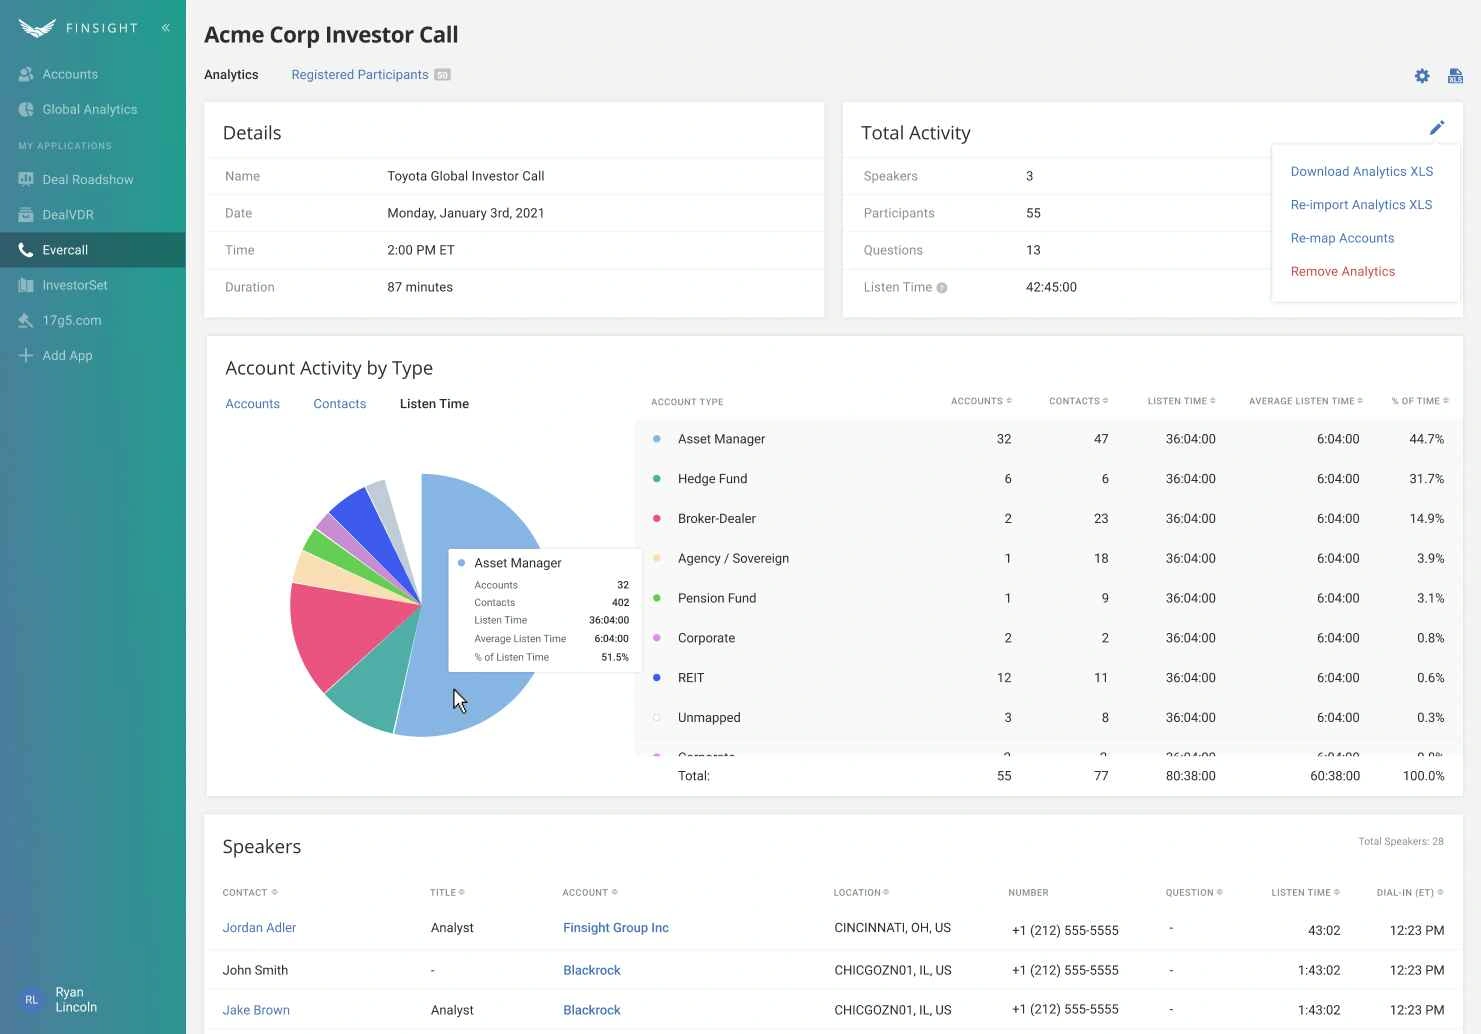
Task: Open DealVDR sidebar icon
Action: [x=26, y=214]
